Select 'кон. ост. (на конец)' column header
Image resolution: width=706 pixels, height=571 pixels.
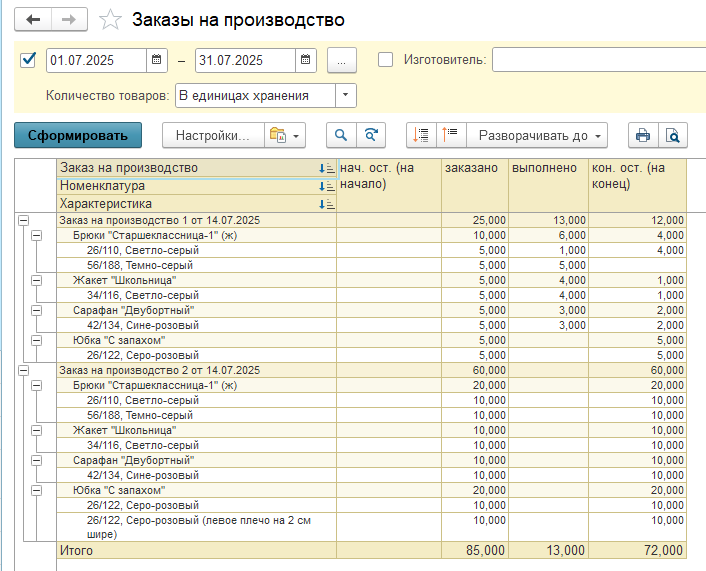638,185
